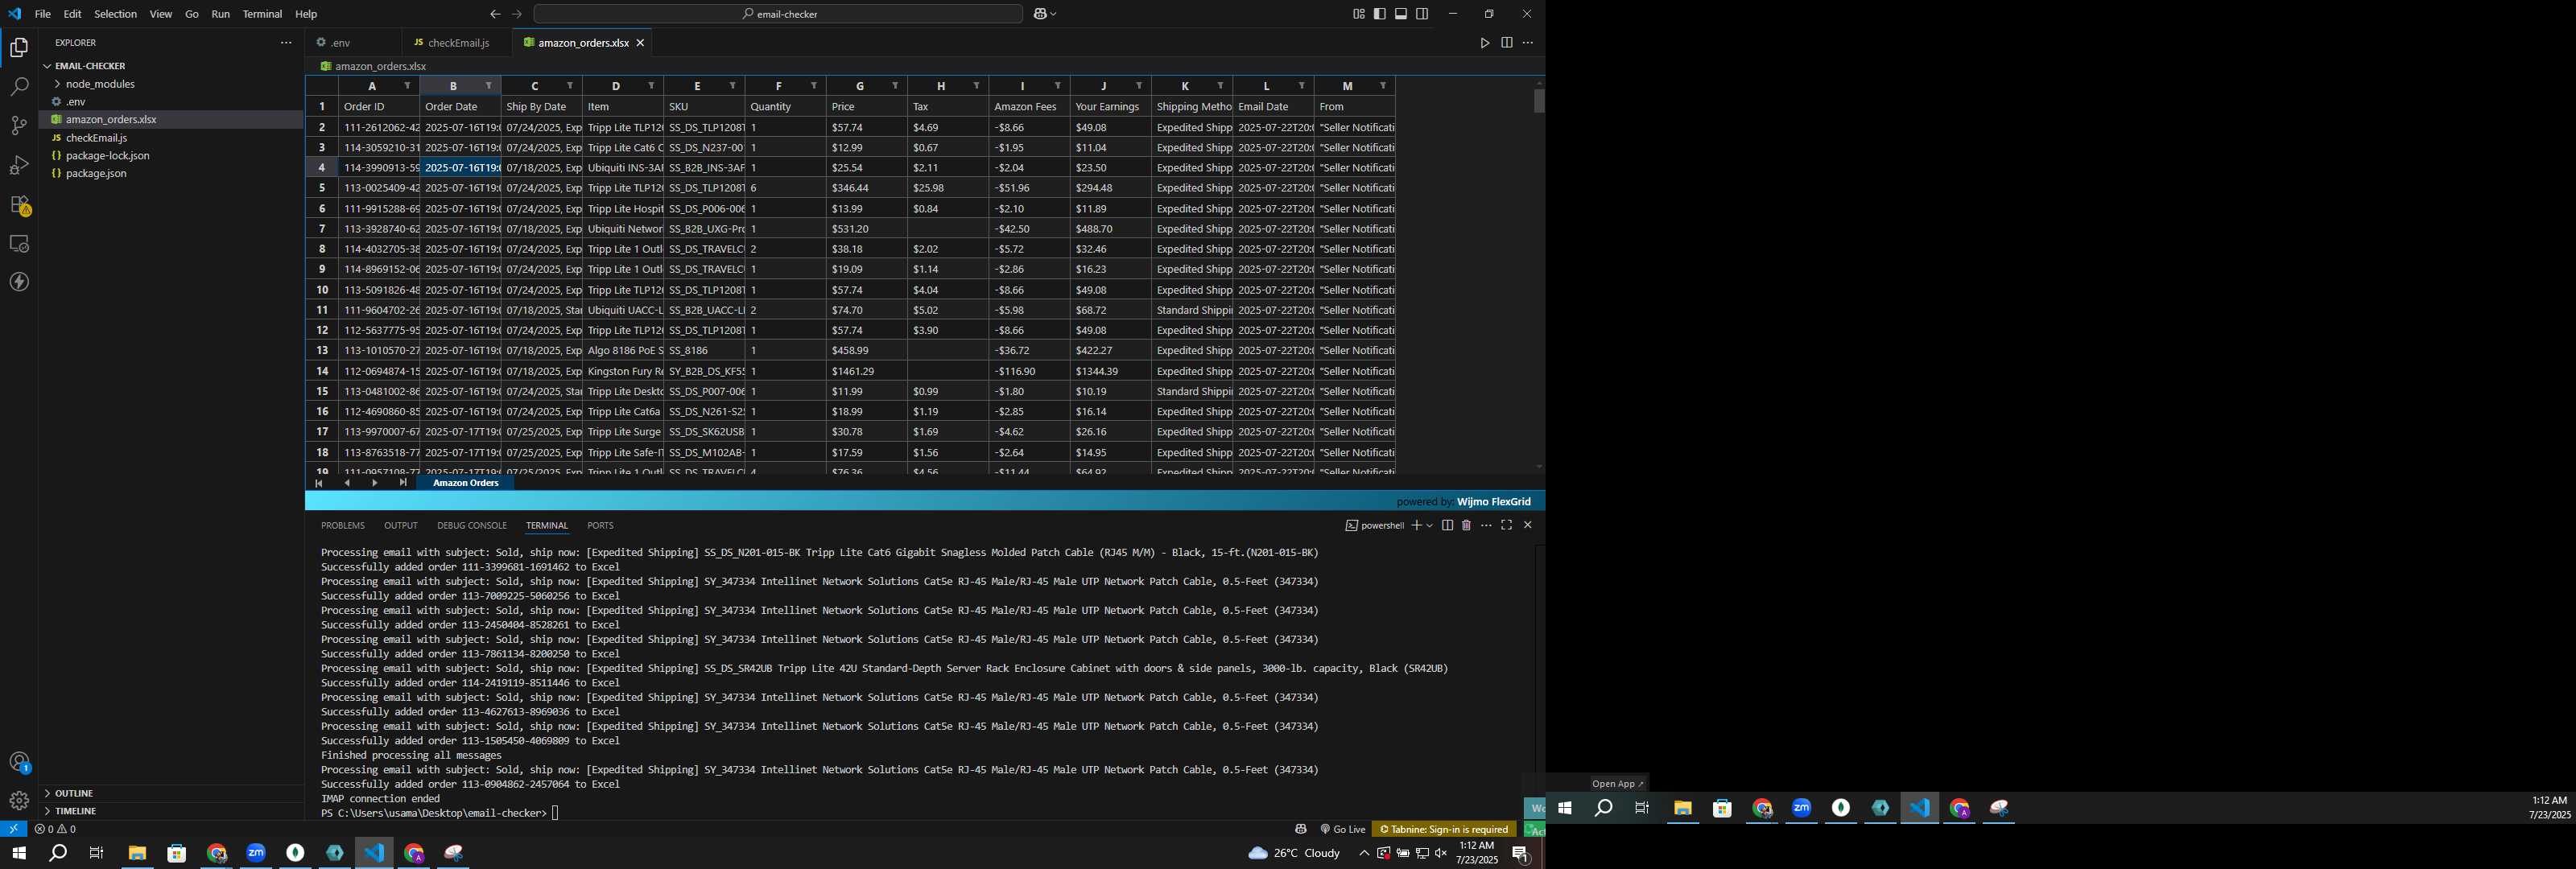Open the Source Control view
2576x869 pixels.
[19, 125]
